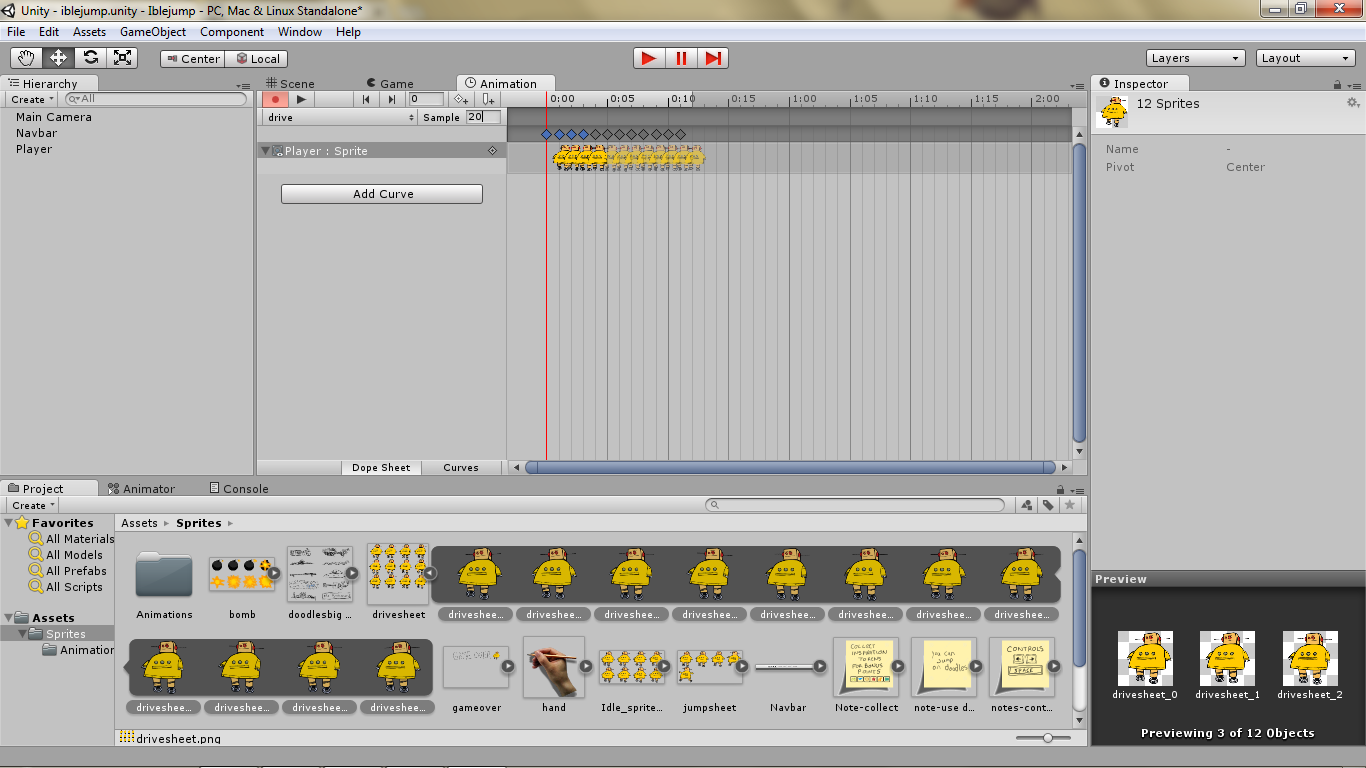Select the Move tool
Image resolution: width=1366 pixels, height=768 pixels.
[x=58, y=57]
